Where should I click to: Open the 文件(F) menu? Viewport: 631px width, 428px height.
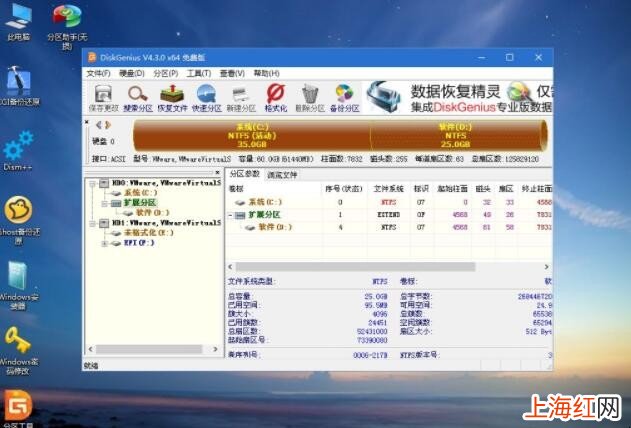click(x=98, y=74)
